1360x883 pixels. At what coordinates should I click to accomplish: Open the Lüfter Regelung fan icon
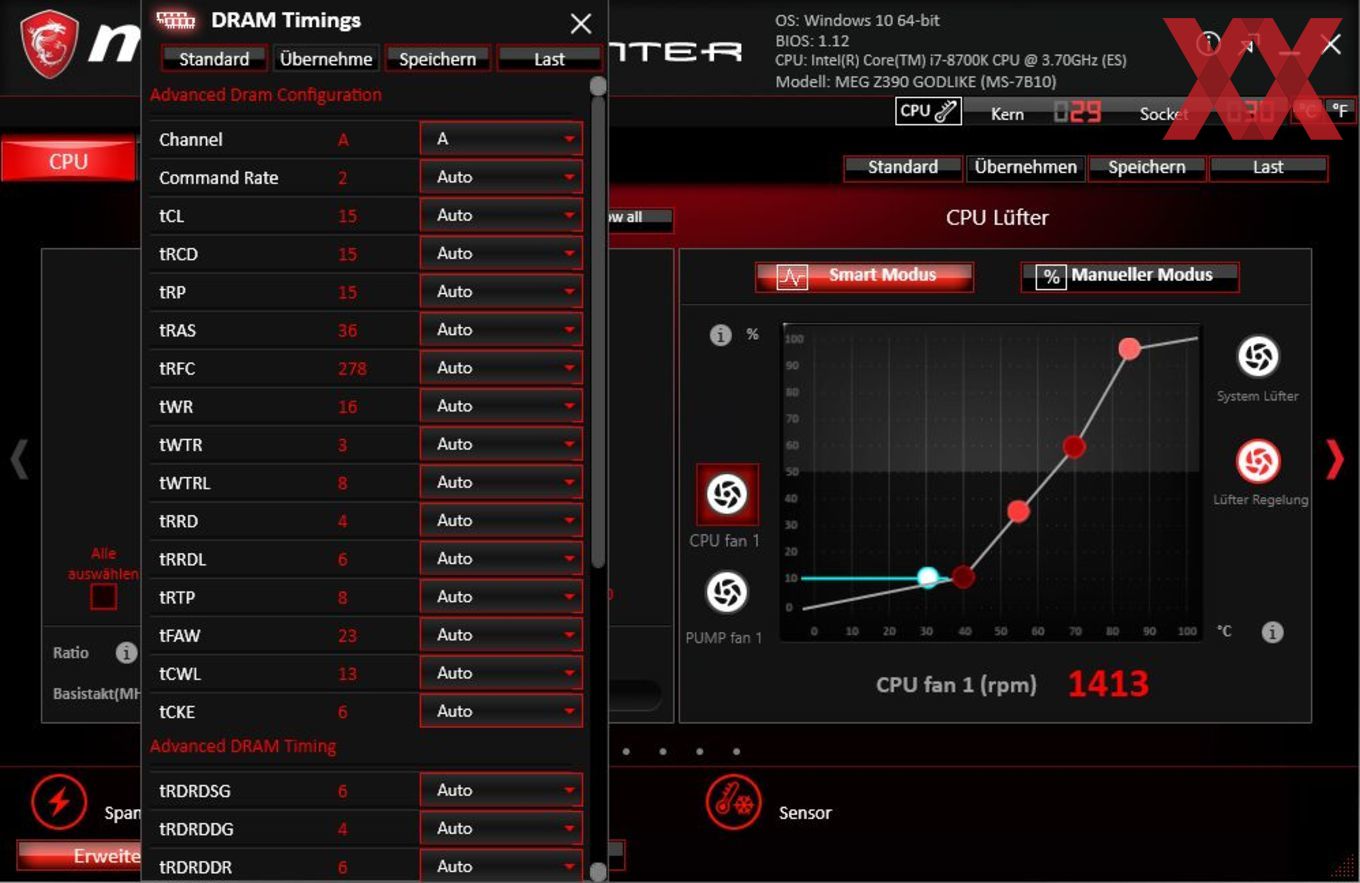click(x=1258, y=462)
